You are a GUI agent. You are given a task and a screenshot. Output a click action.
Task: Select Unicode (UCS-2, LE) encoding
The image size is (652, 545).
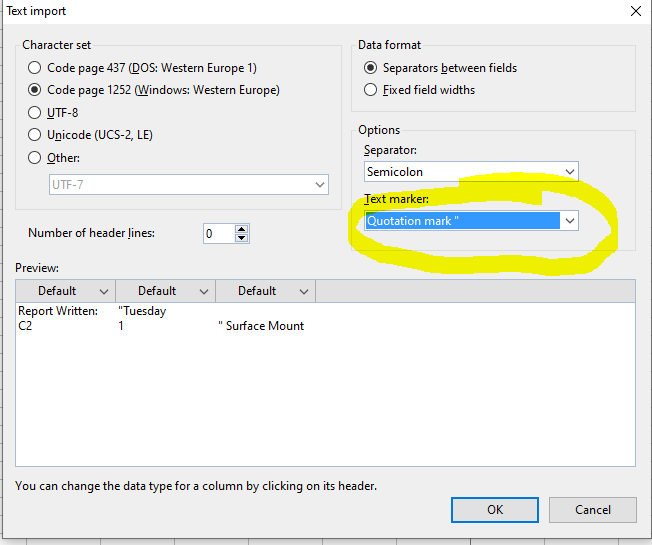click(36, 135)
